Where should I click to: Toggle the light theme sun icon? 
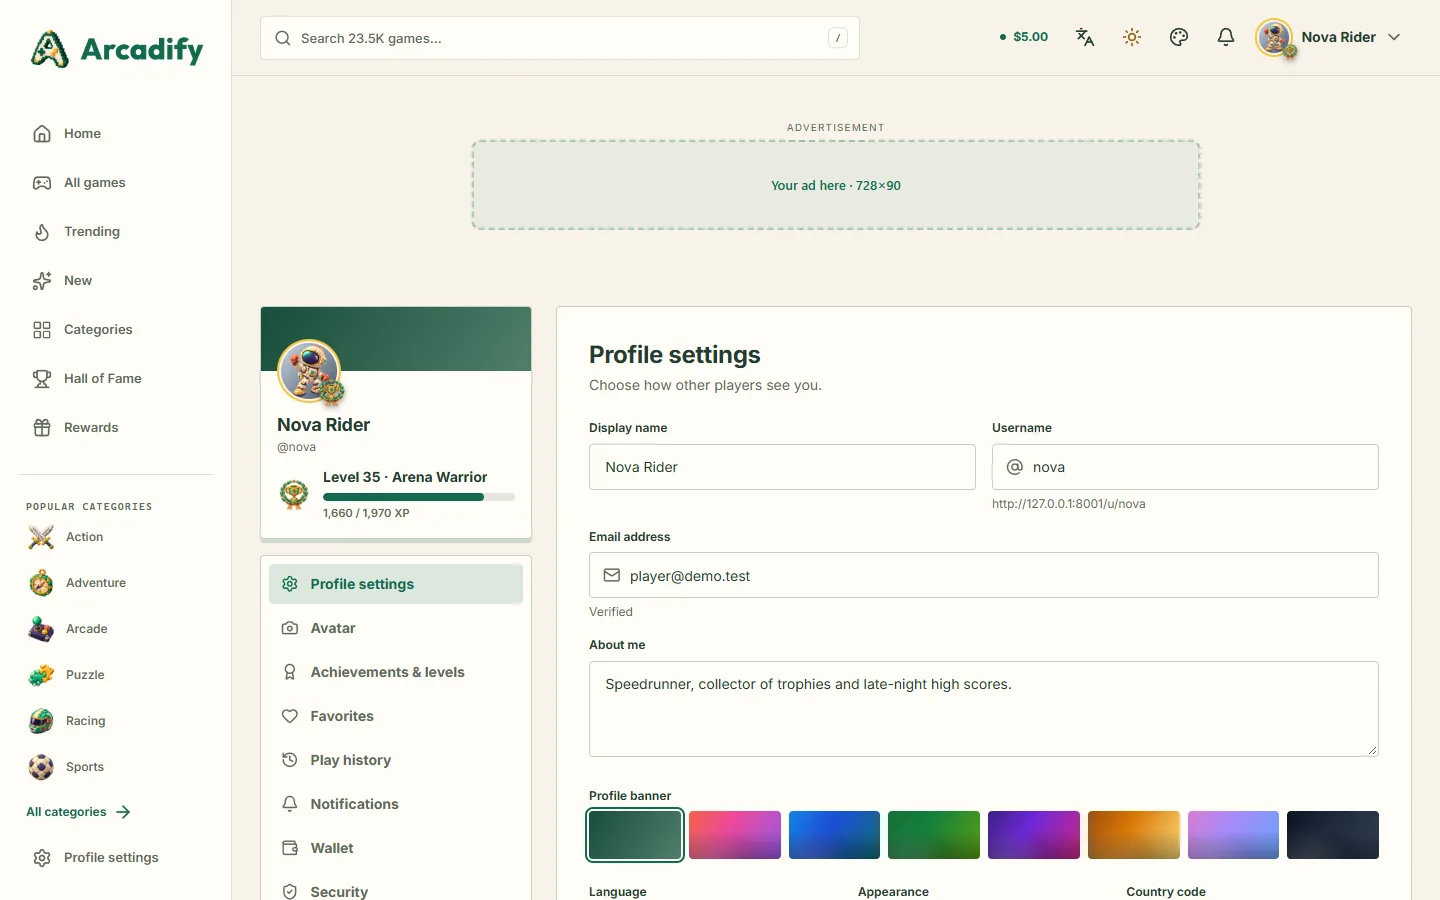pos(1132,37)
